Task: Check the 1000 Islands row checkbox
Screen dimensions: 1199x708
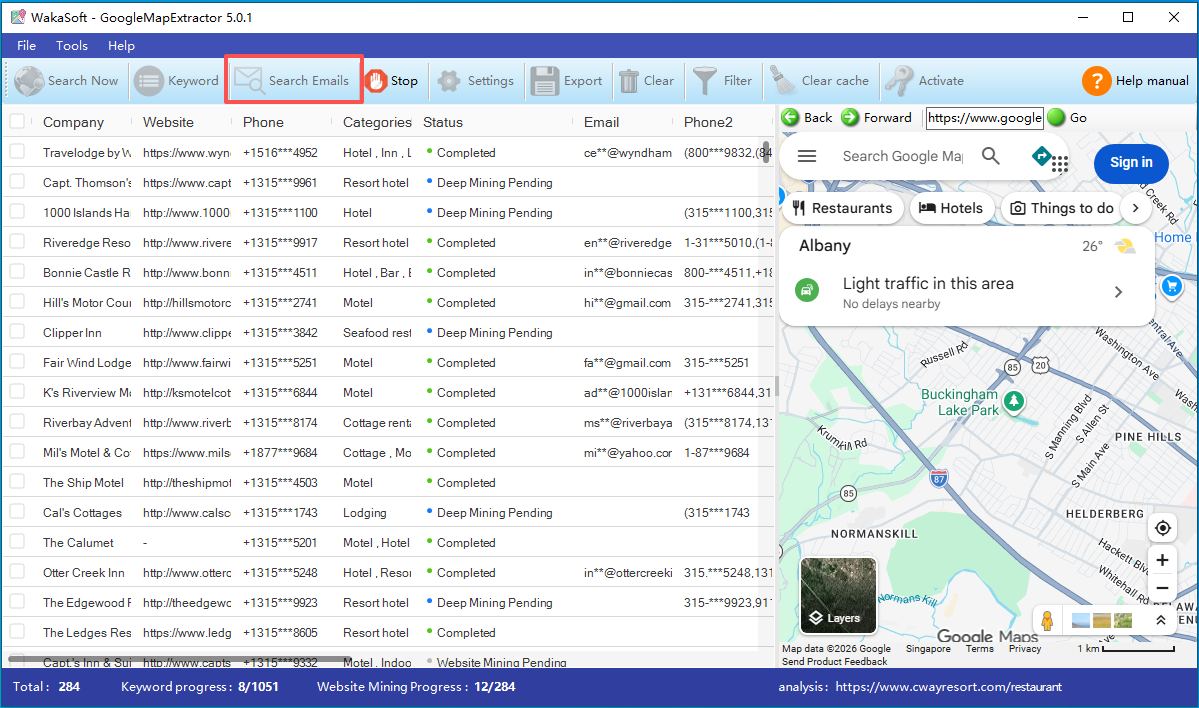Action: pyautogui.click(x=17, y=211)
